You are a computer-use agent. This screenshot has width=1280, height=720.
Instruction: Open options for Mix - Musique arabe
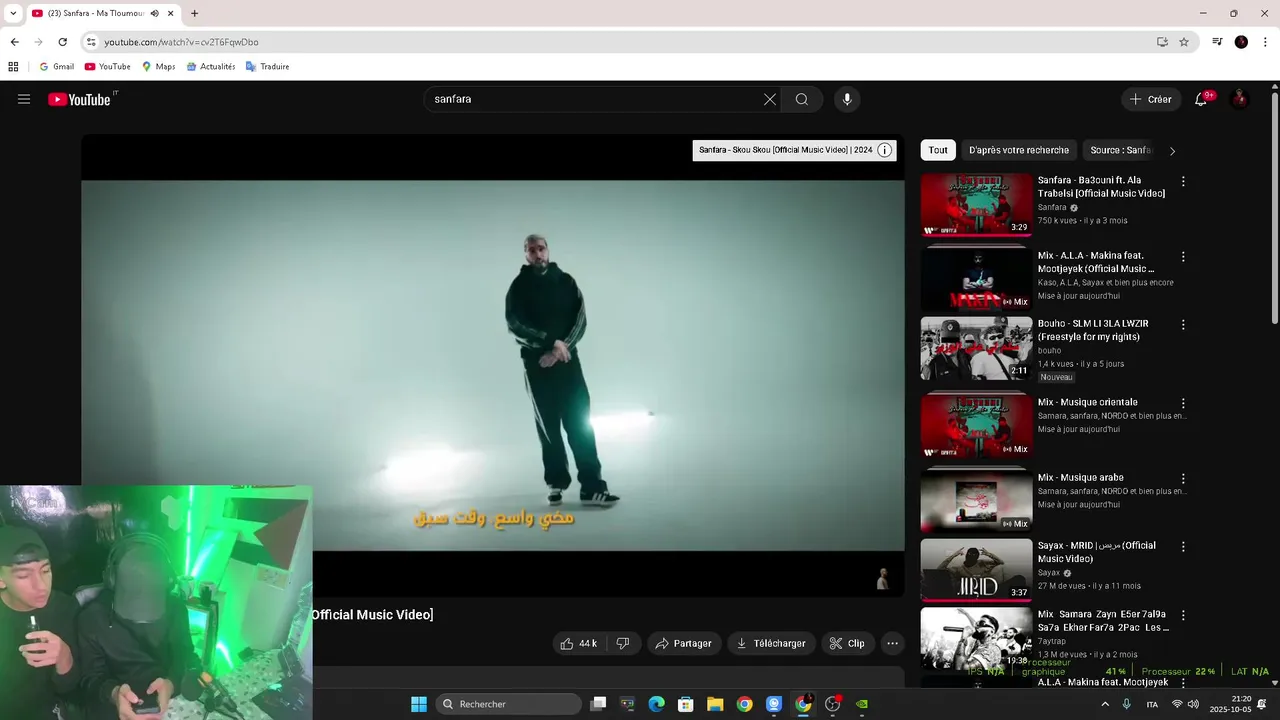click(x=1183, y=479)
